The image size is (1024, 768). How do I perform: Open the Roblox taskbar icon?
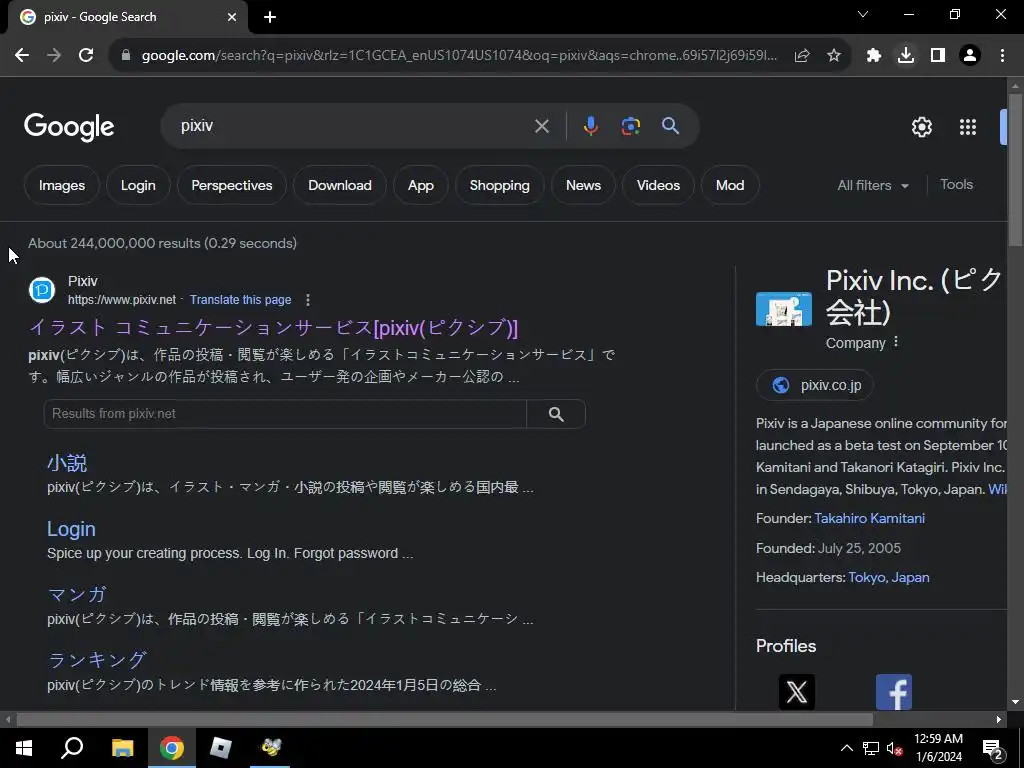[221, 748]
